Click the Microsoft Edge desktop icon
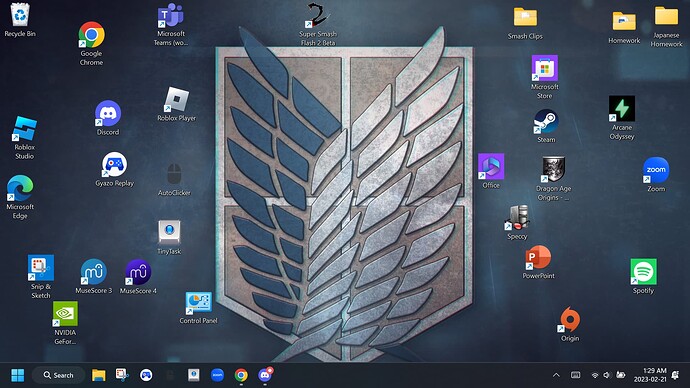The width and height of the screenshot is (690, 388). pos(20,197)
